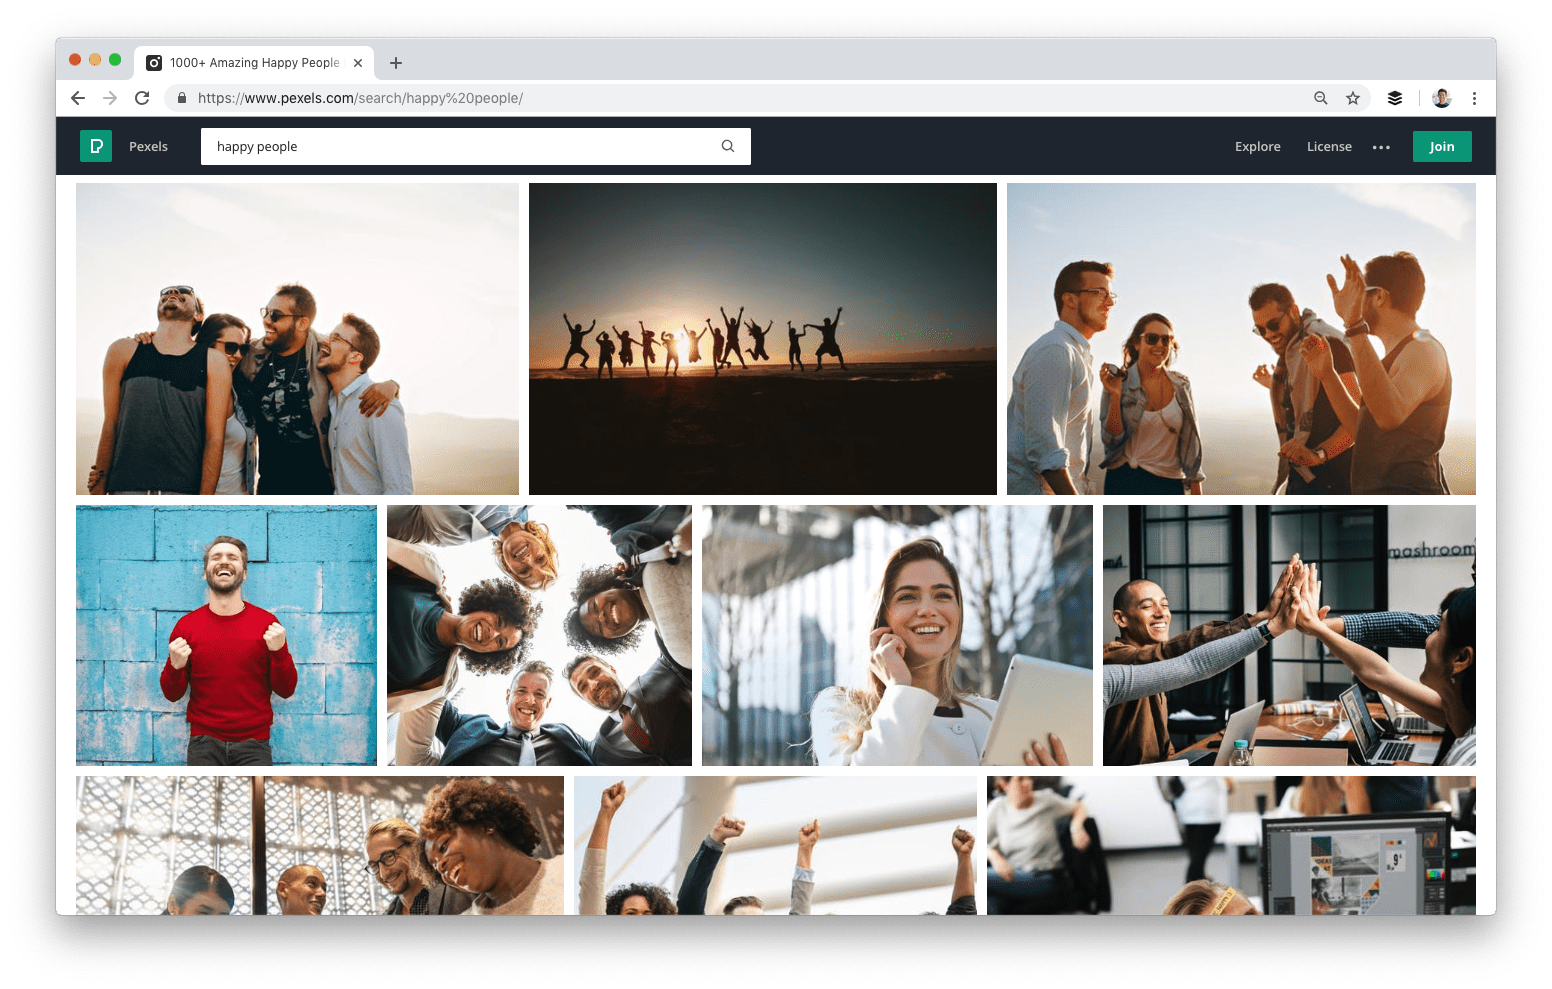Open the License page link

1329,146
